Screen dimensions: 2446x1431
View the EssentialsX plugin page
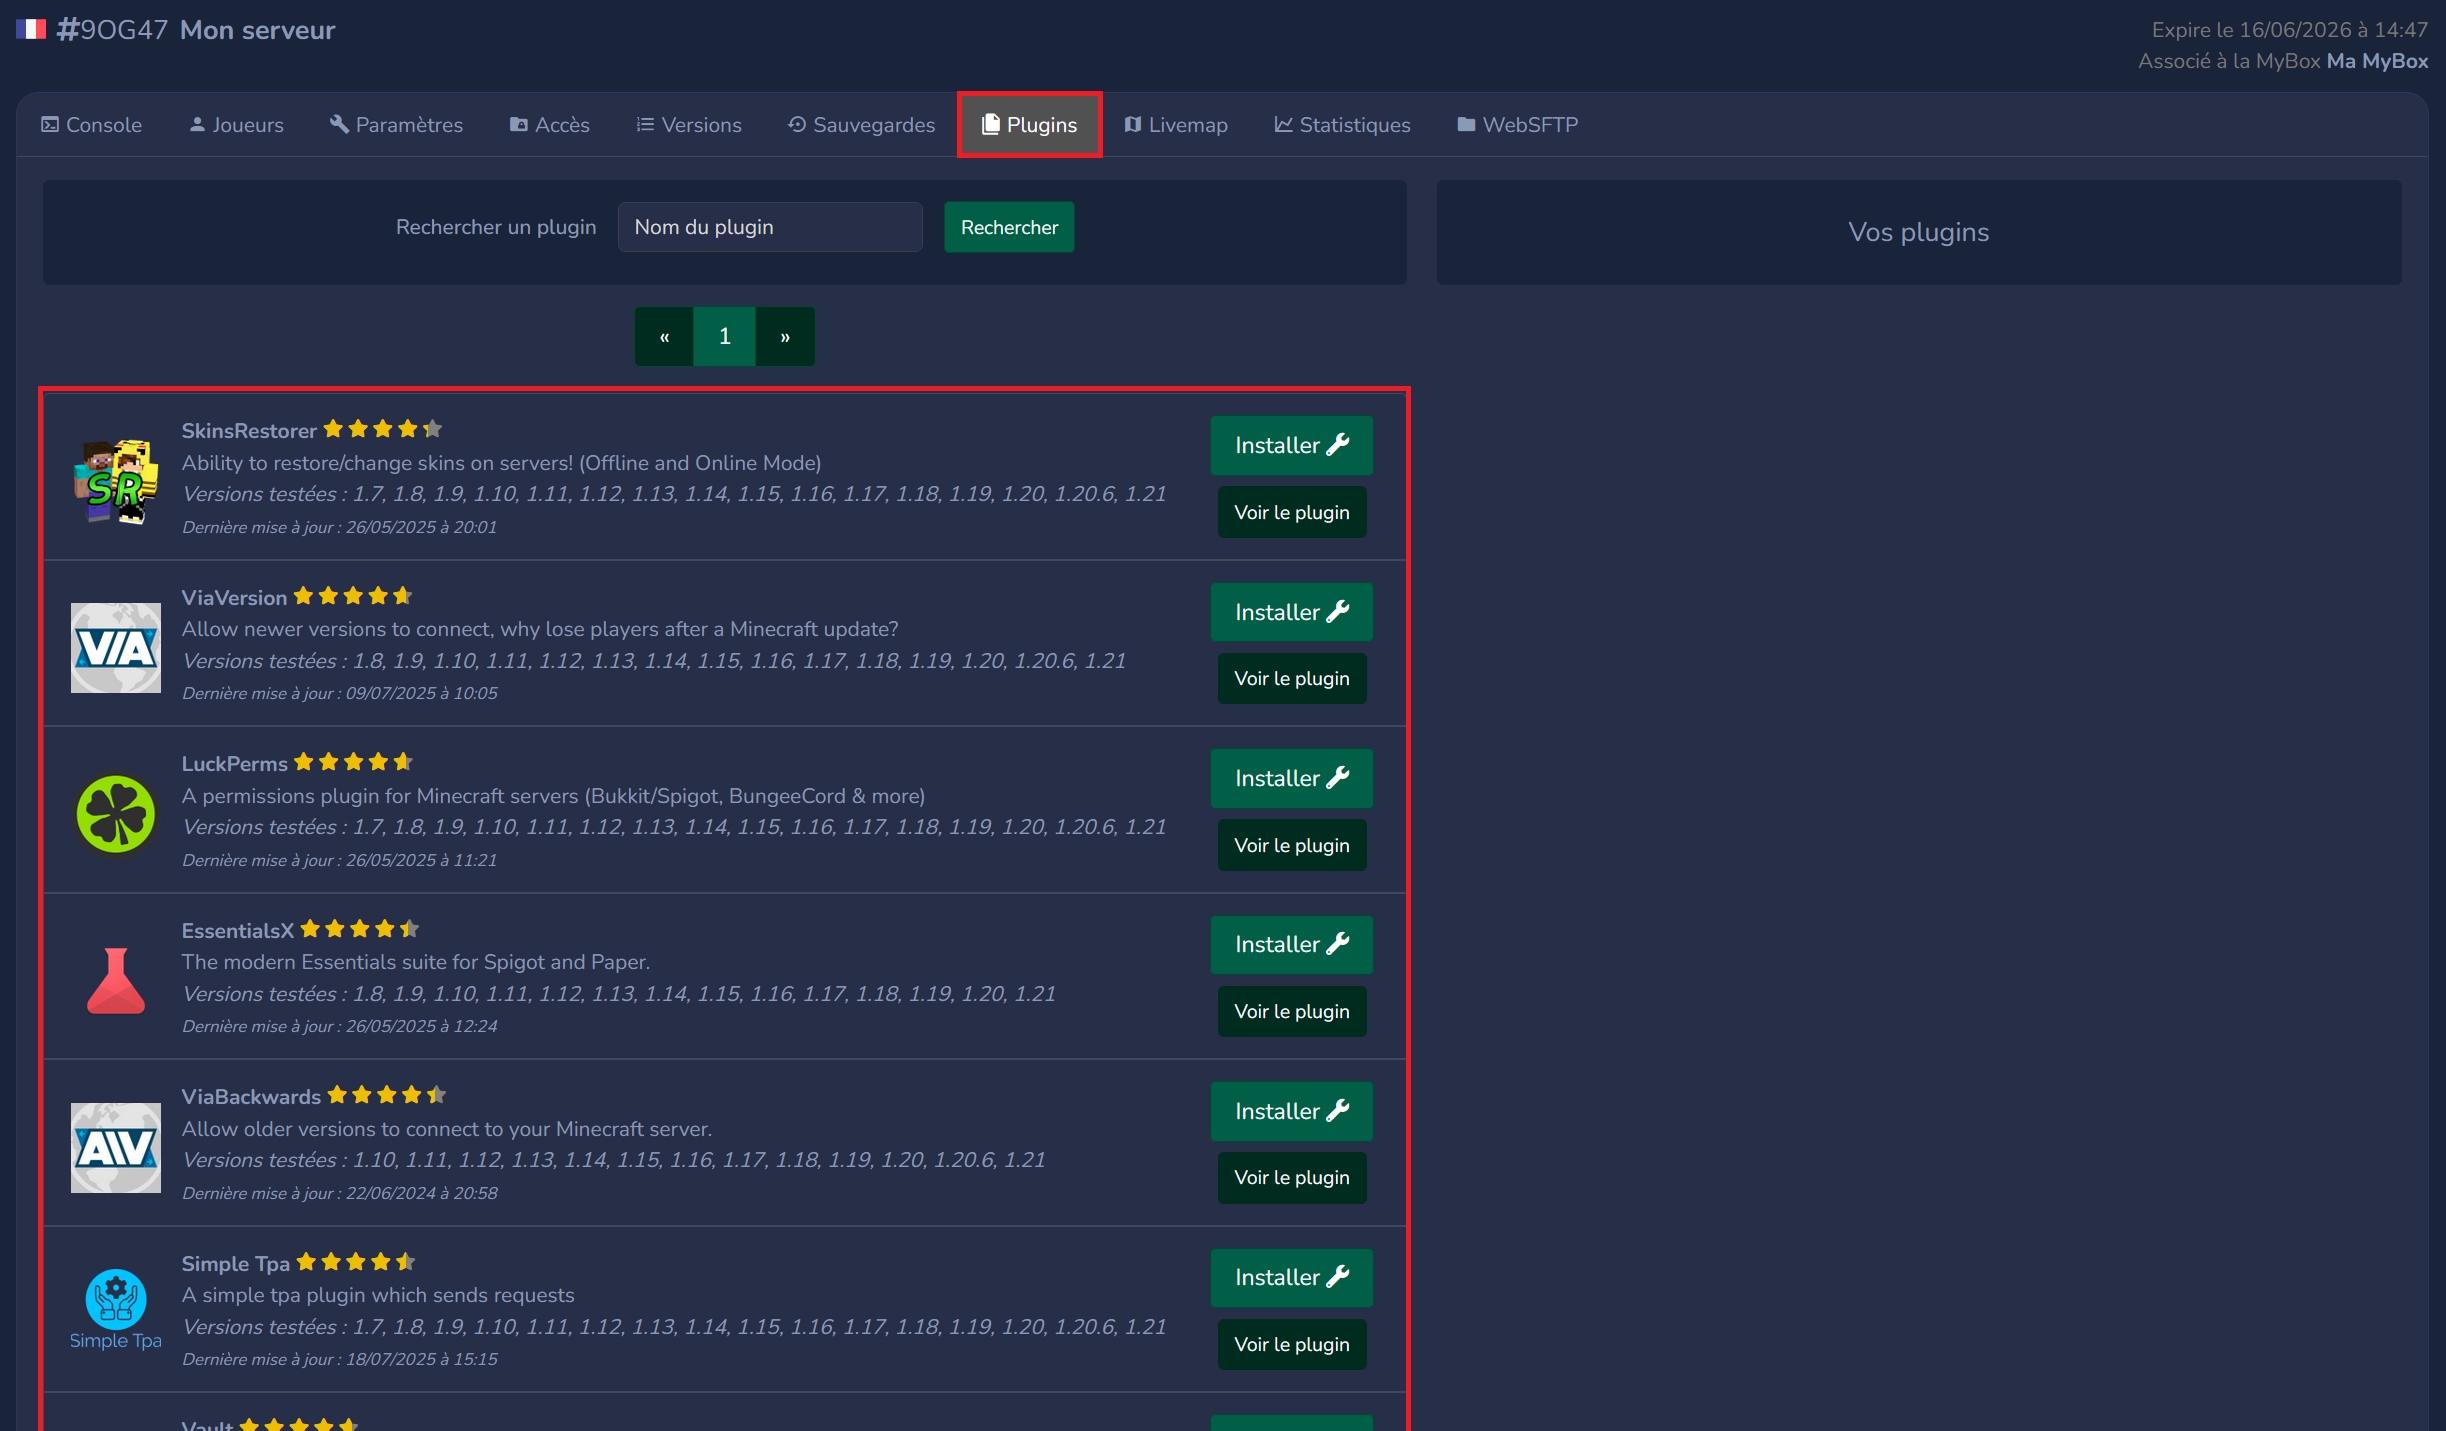click(1291, 1011)
